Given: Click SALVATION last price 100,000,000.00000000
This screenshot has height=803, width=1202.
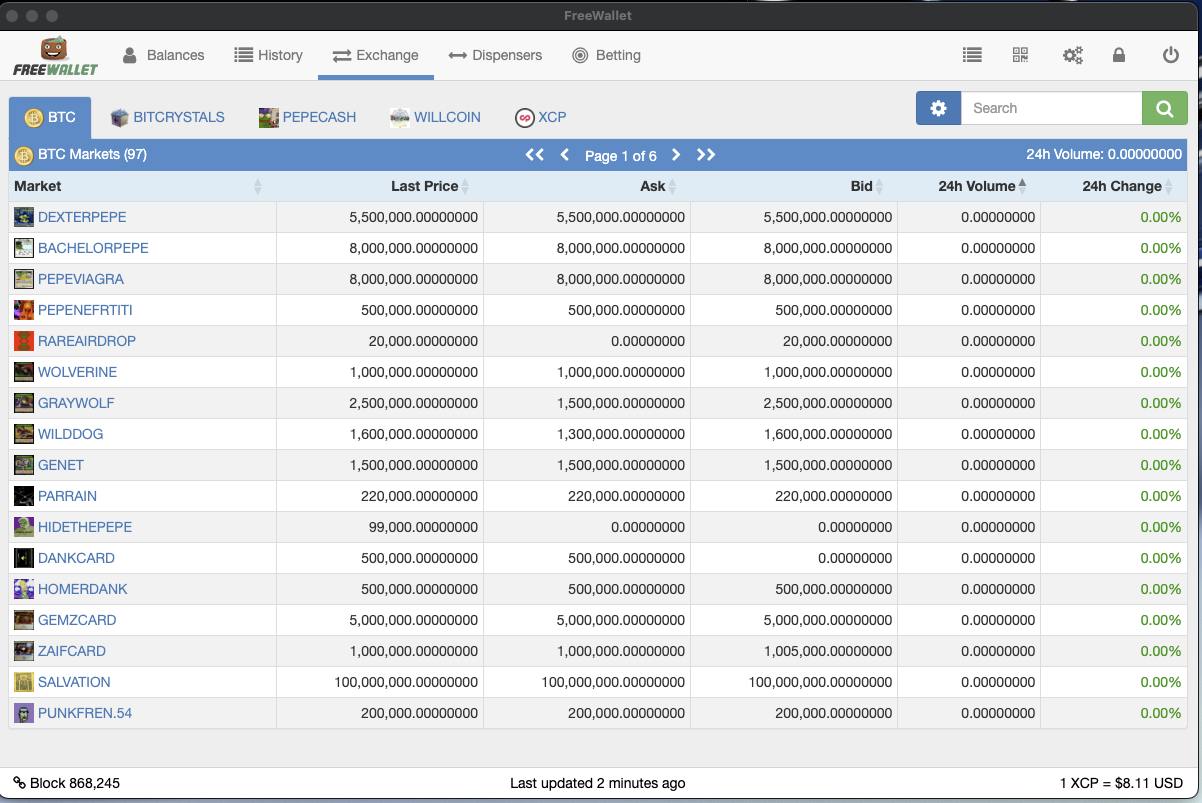Looking at the screenshot, I should pyautogui.click(x=406, y=682).
